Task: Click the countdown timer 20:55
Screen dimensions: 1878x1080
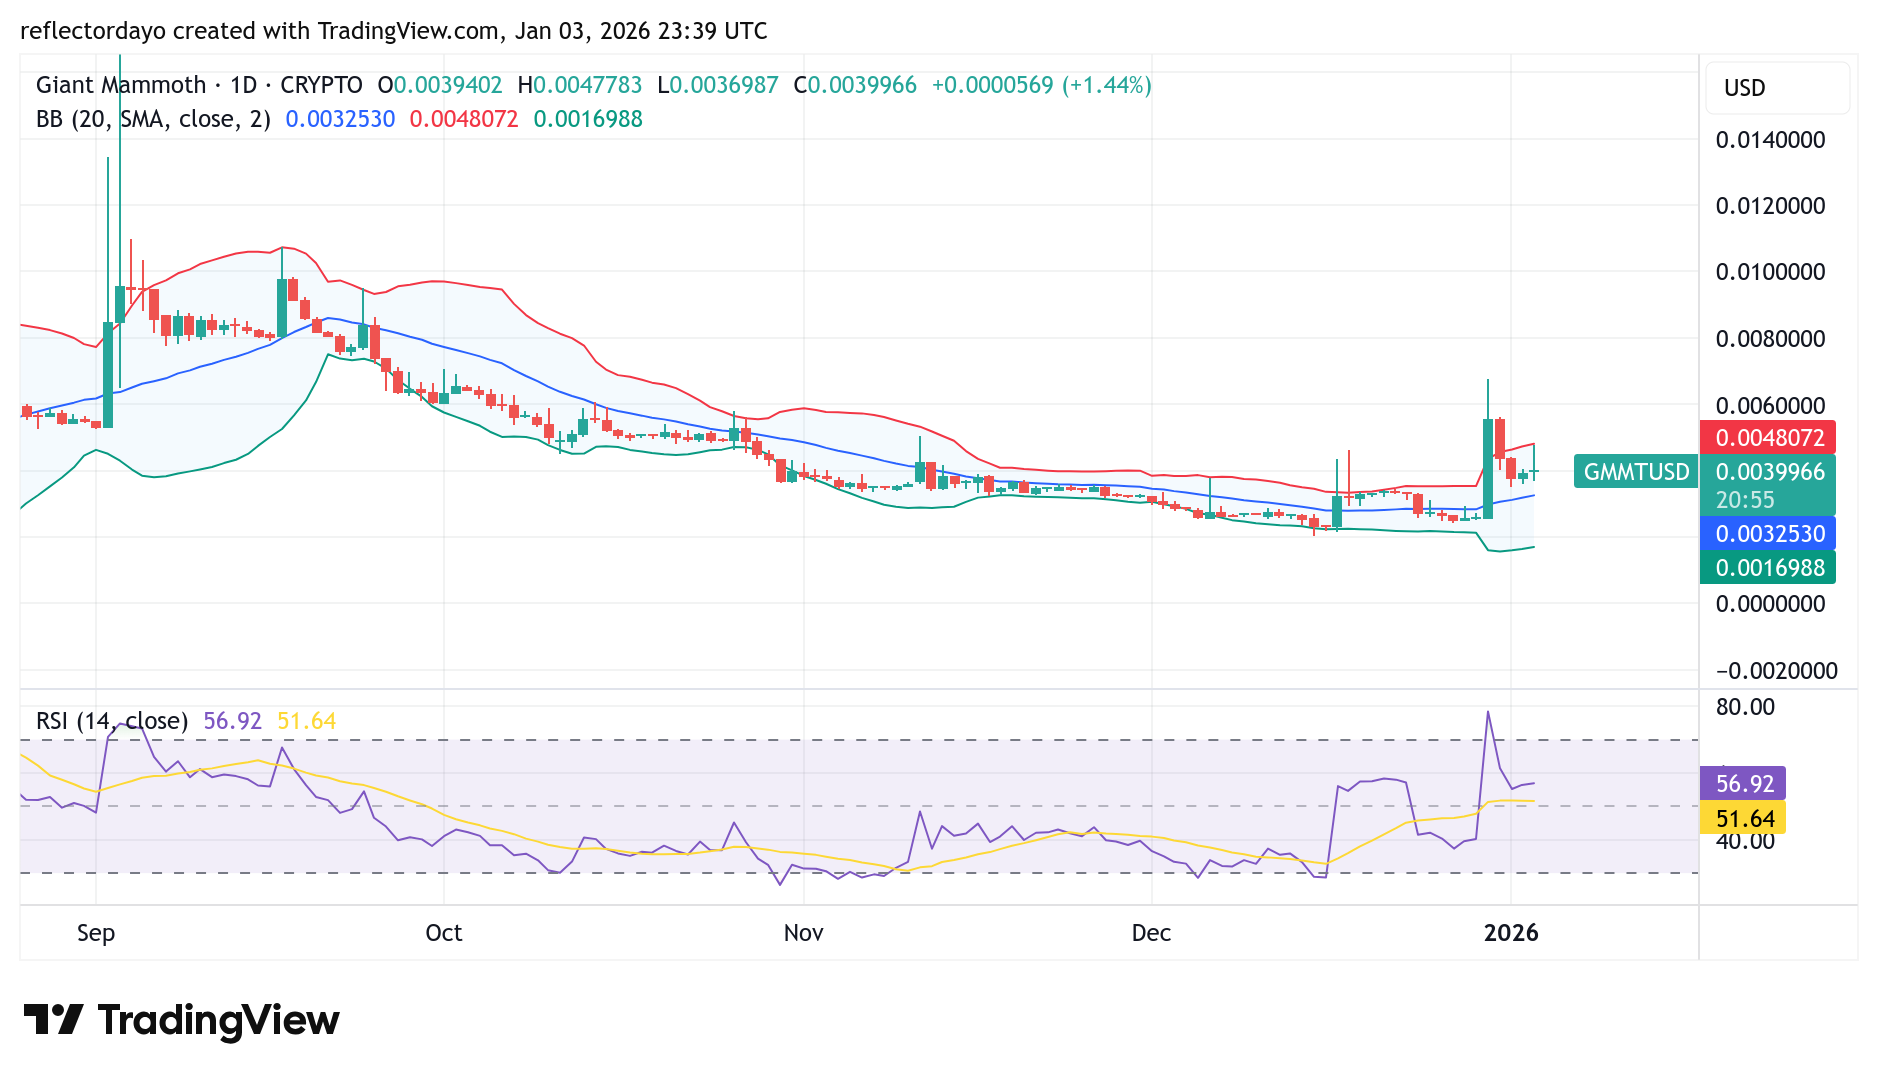Action: point(1745,500)
